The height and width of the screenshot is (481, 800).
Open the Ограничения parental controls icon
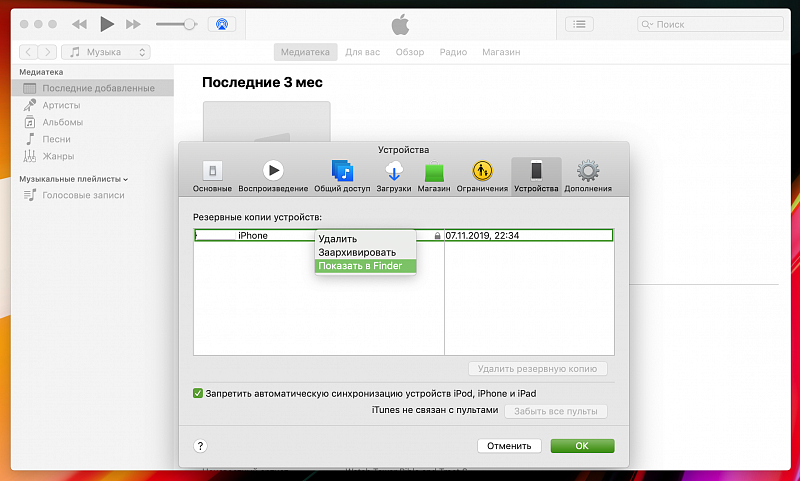(482, 171)
